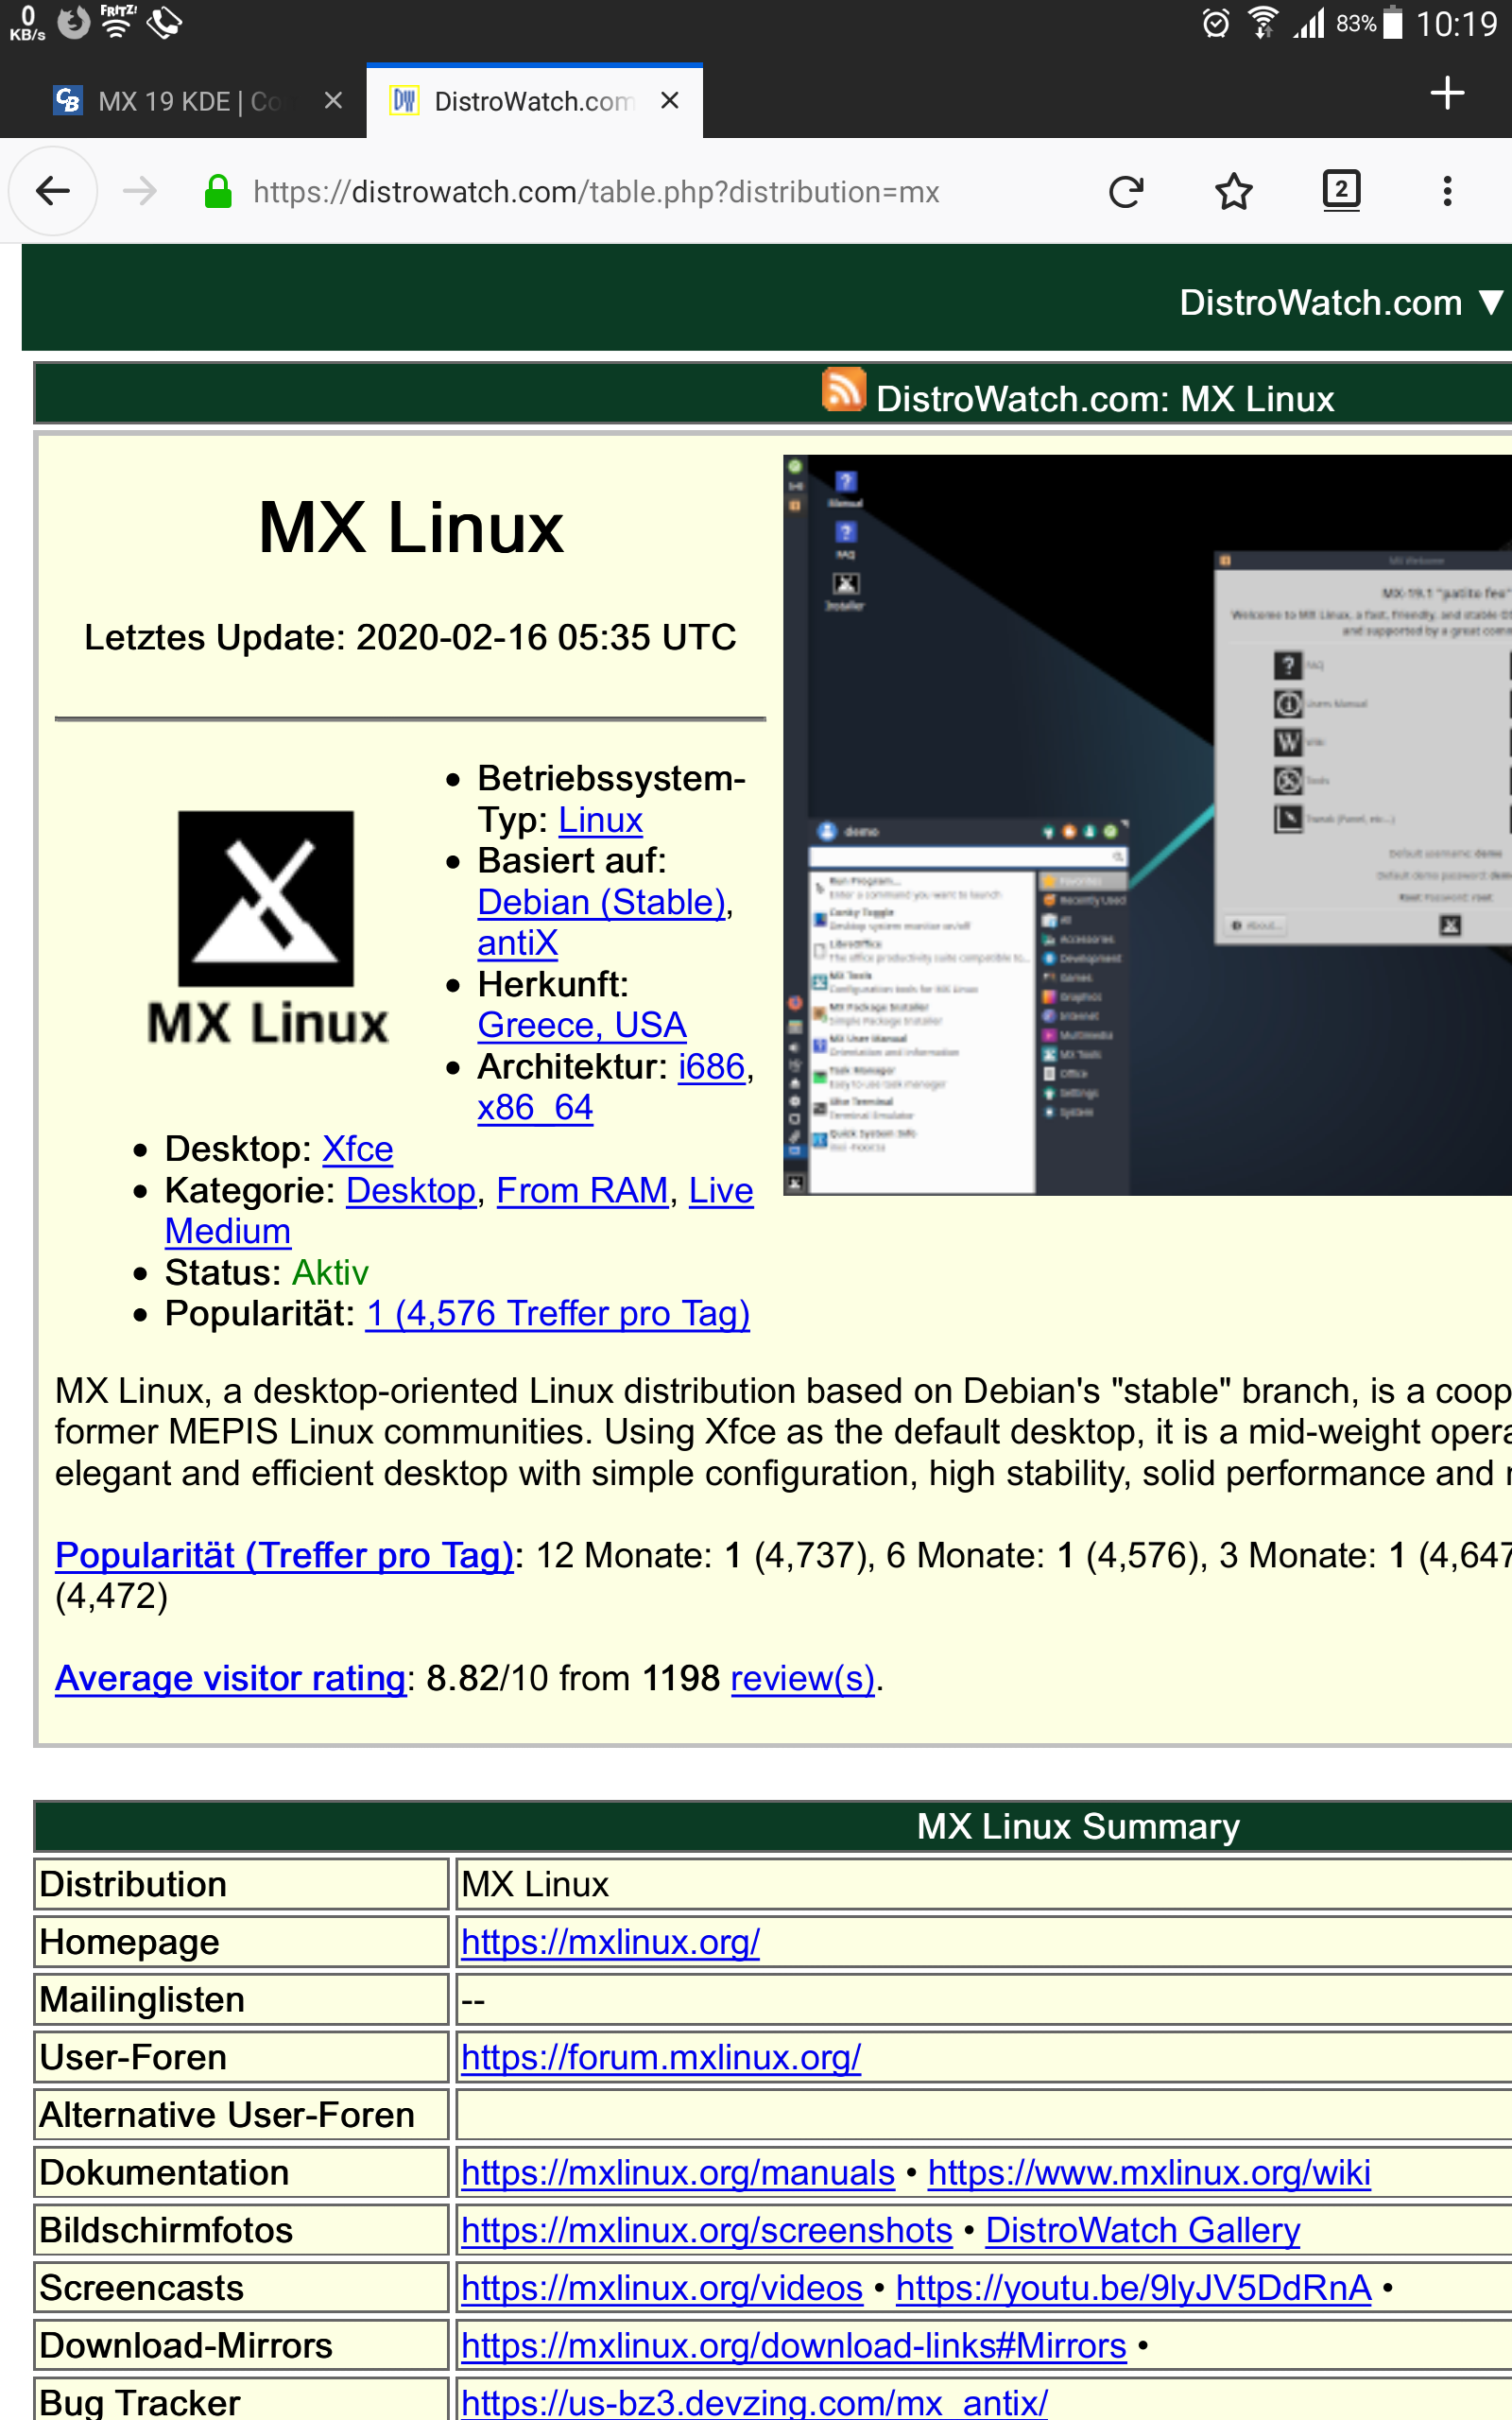The height and width of the screenshot is (2420, 1512).
Task: Reload the current page
Action: 1126,191
